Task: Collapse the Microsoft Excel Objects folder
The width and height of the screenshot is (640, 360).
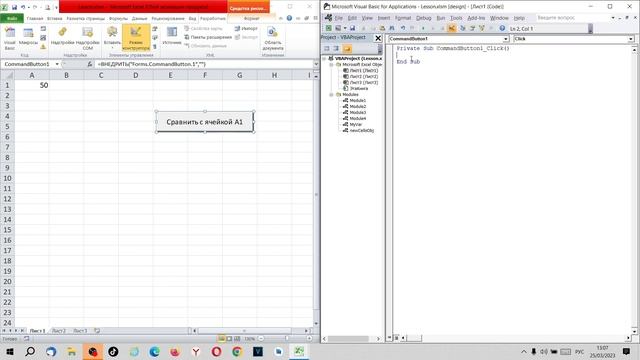Action: click(x=331, y=64)
